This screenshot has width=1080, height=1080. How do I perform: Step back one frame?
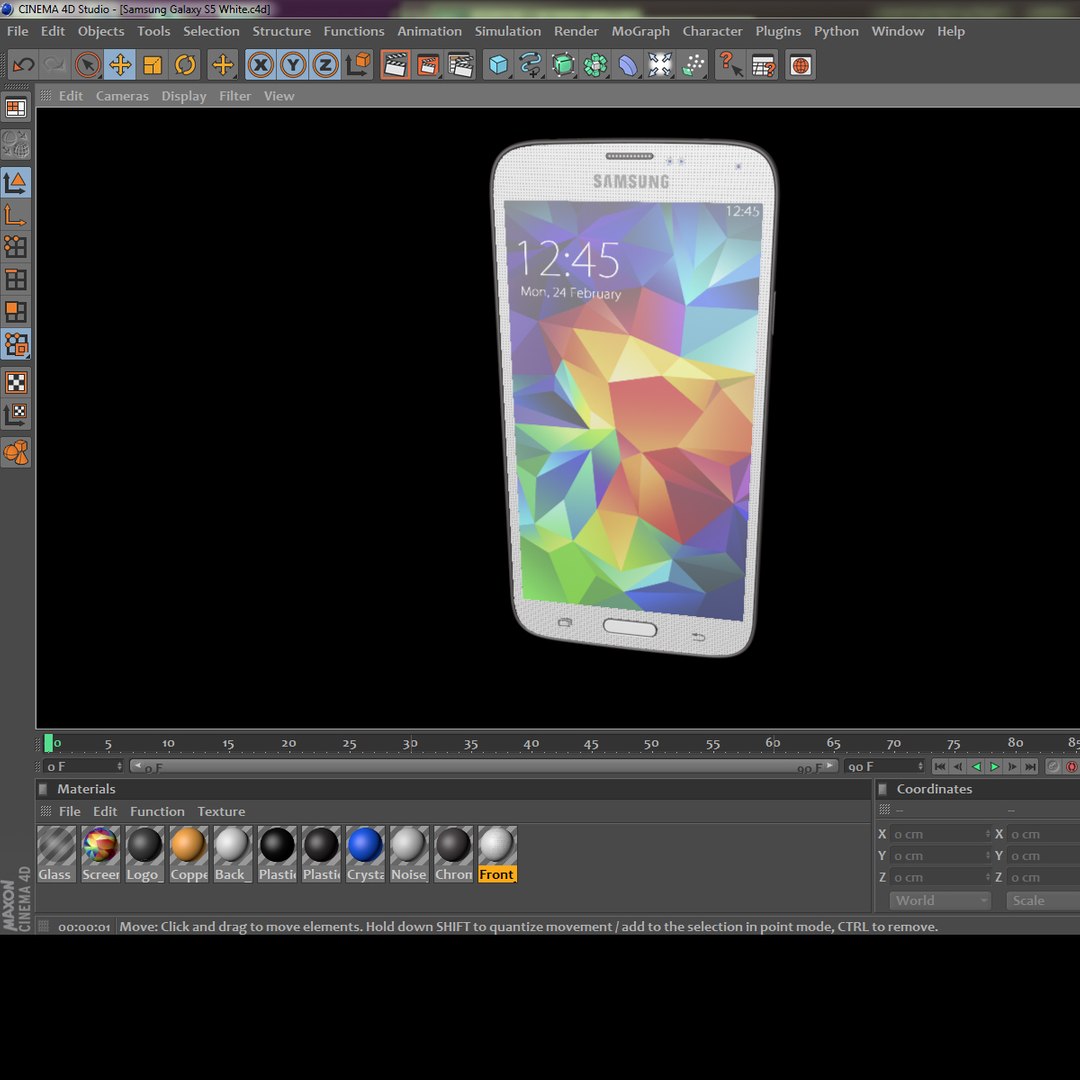pos(957,767)
